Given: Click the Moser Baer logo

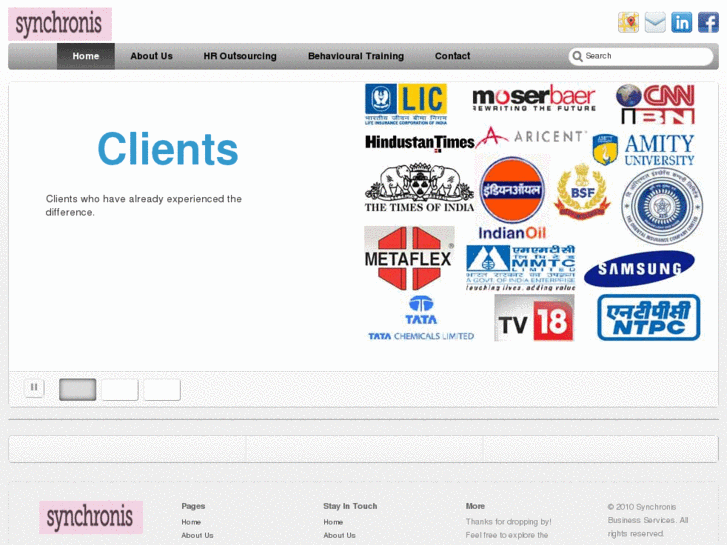Looking at the screenshot, I should coord(534,98).
